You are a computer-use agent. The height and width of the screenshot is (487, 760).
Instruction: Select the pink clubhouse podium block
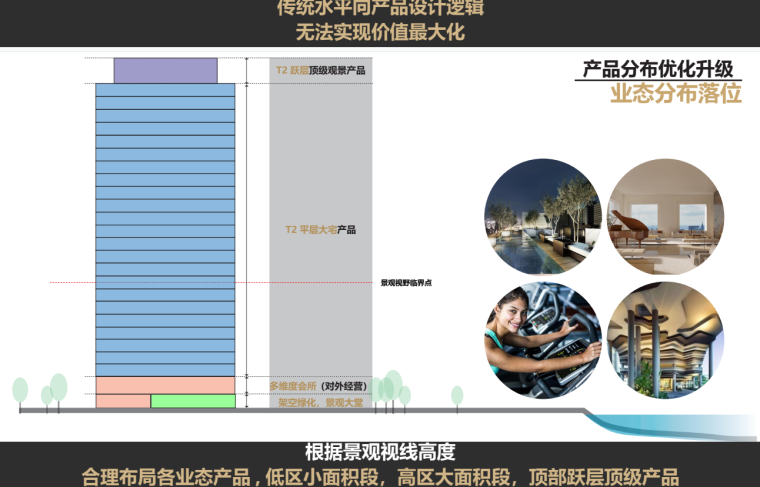[x=165, y=385]
